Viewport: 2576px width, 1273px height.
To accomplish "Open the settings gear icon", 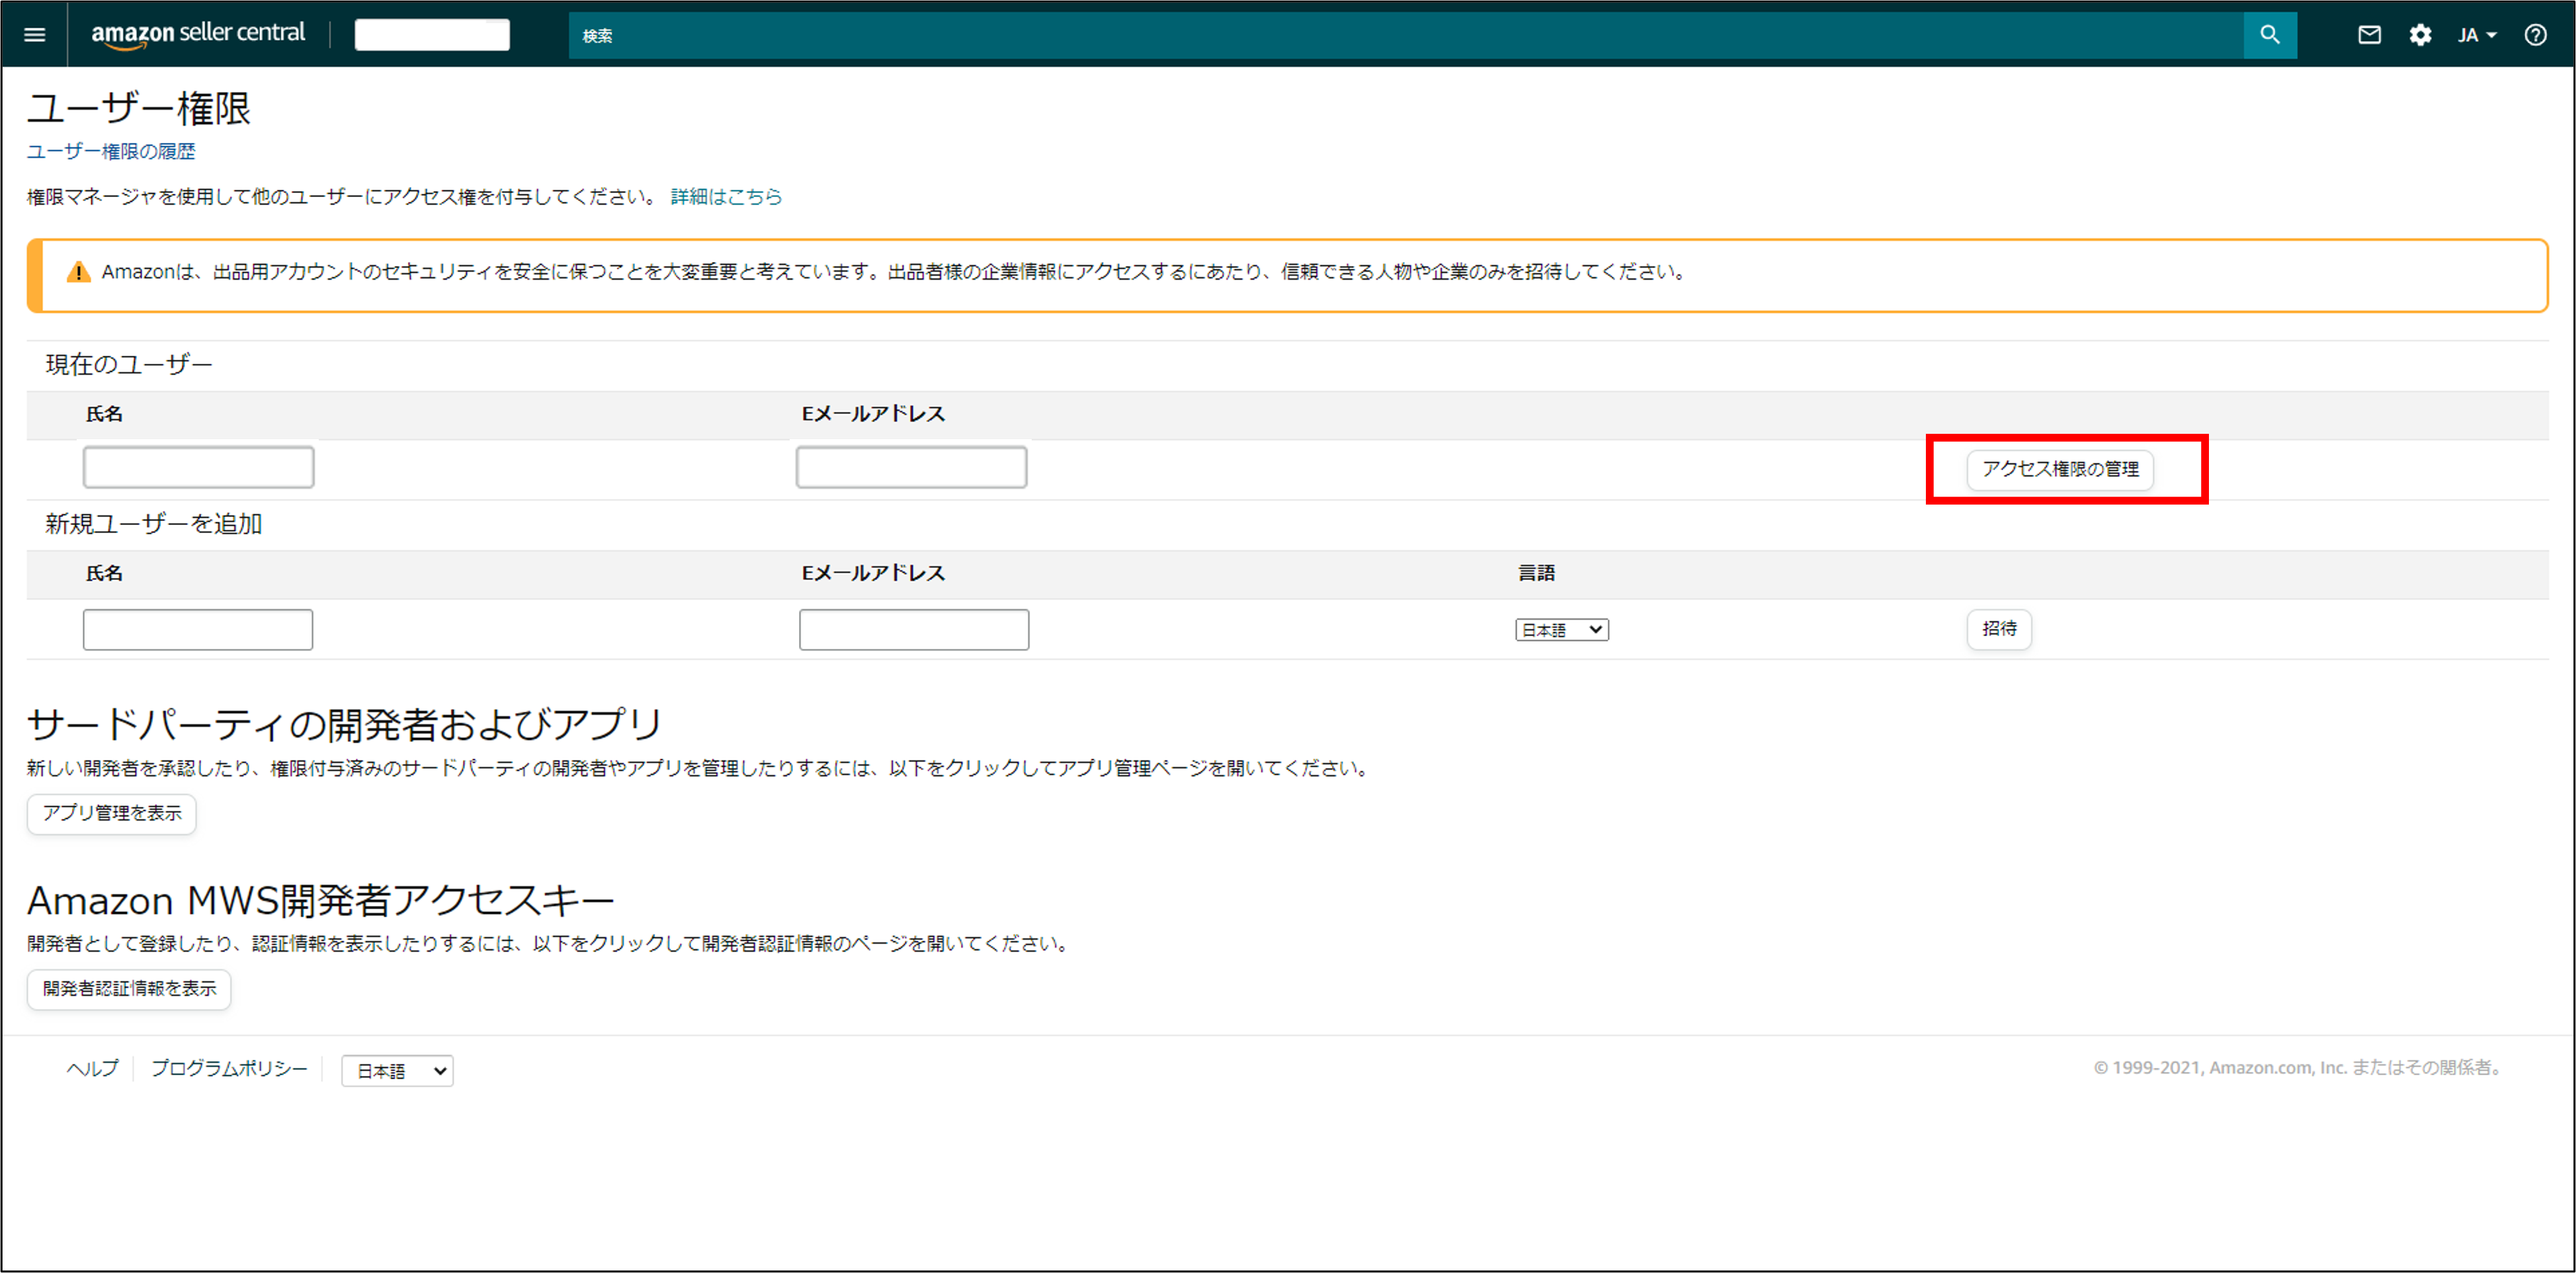I will coord(2420,35).
